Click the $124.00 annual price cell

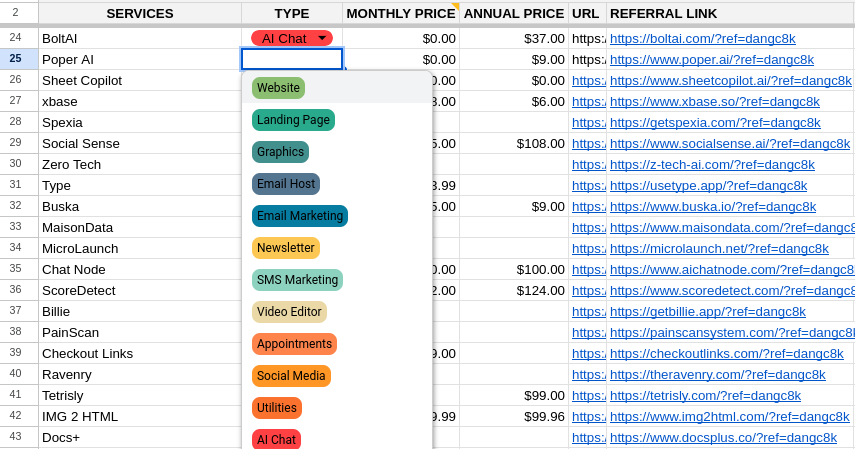[514, 290]
